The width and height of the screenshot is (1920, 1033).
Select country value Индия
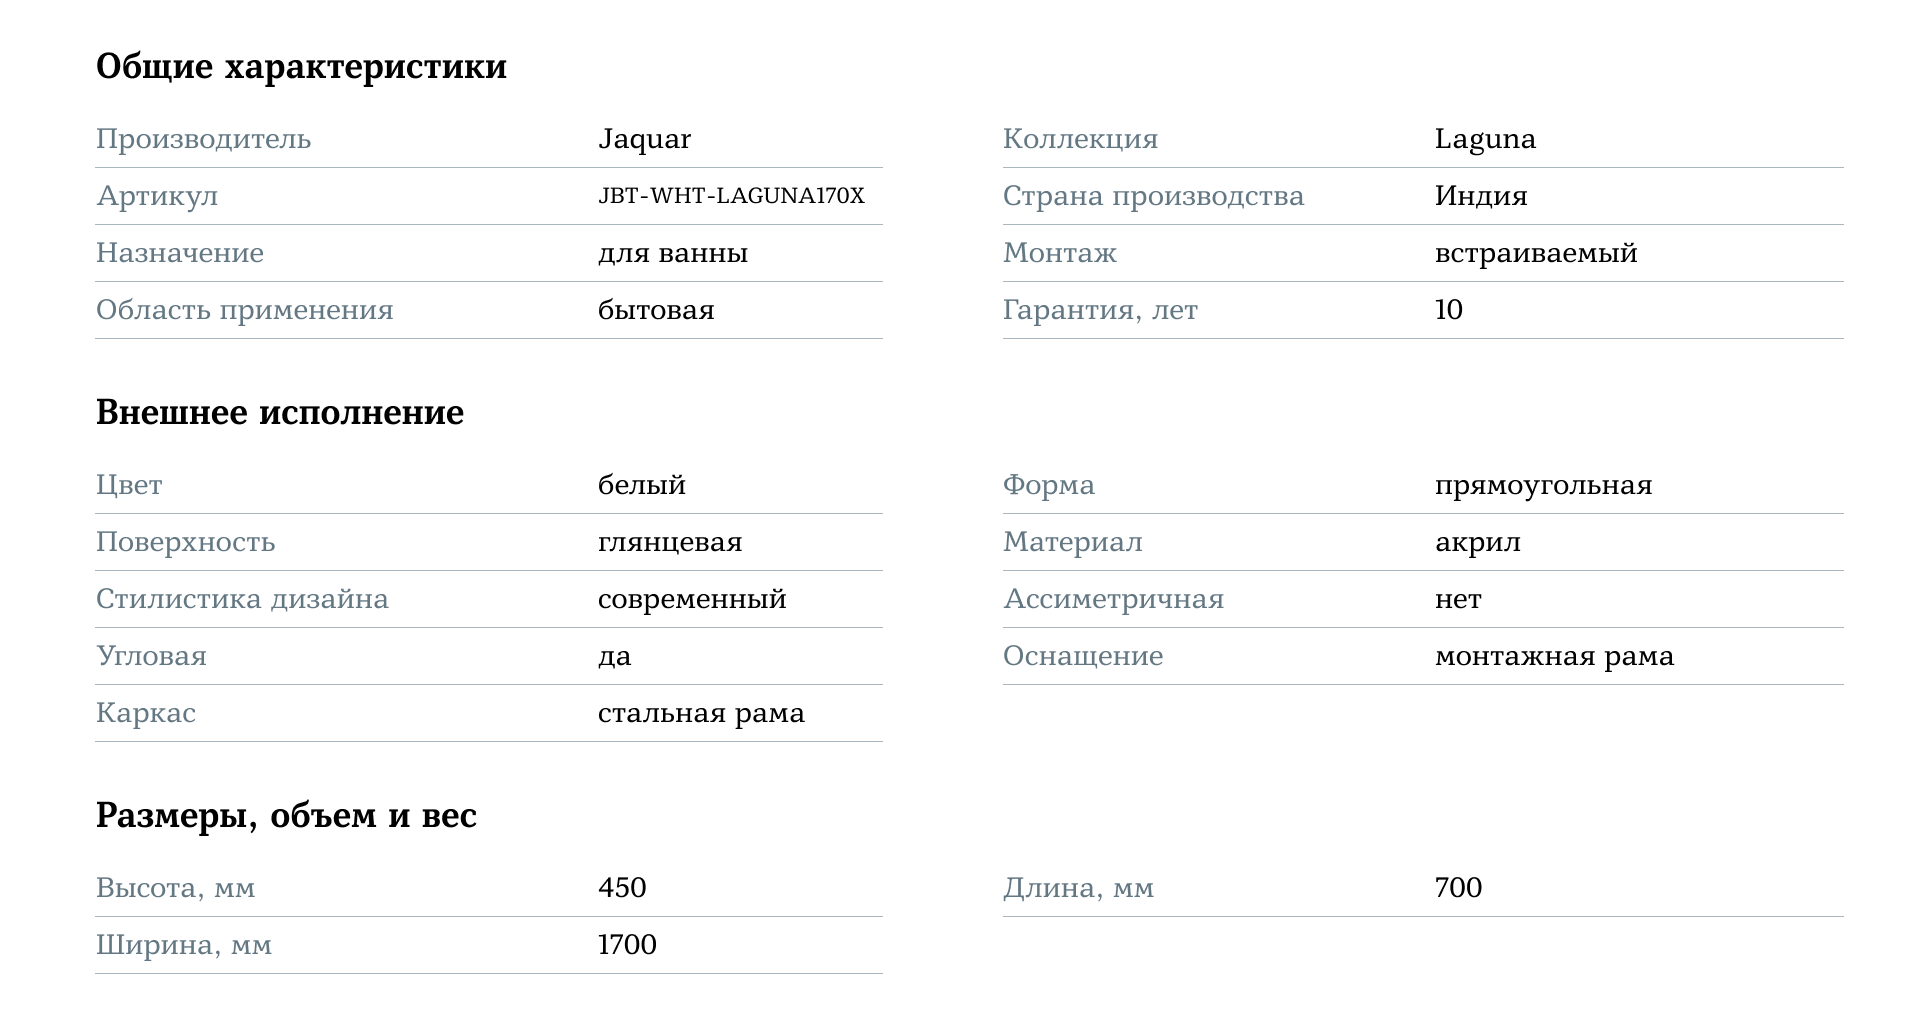click(x=1481, y=196)
